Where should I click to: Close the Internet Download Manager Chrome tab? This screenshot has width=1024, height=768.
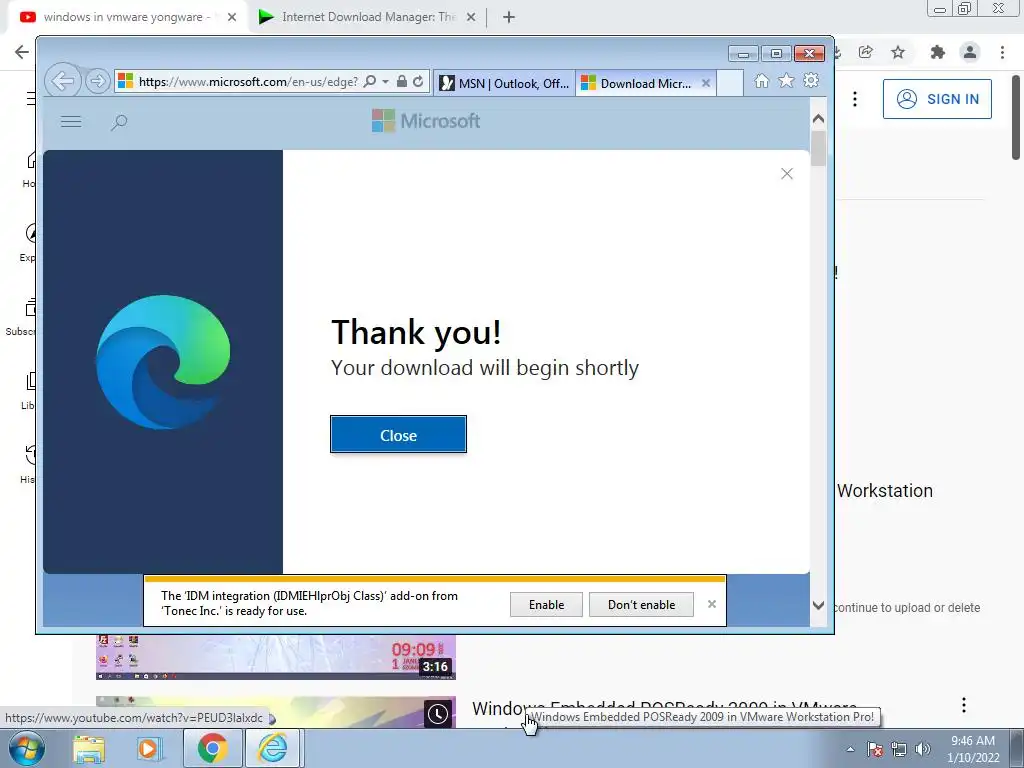pyautogui.click(x=471, y=18)
